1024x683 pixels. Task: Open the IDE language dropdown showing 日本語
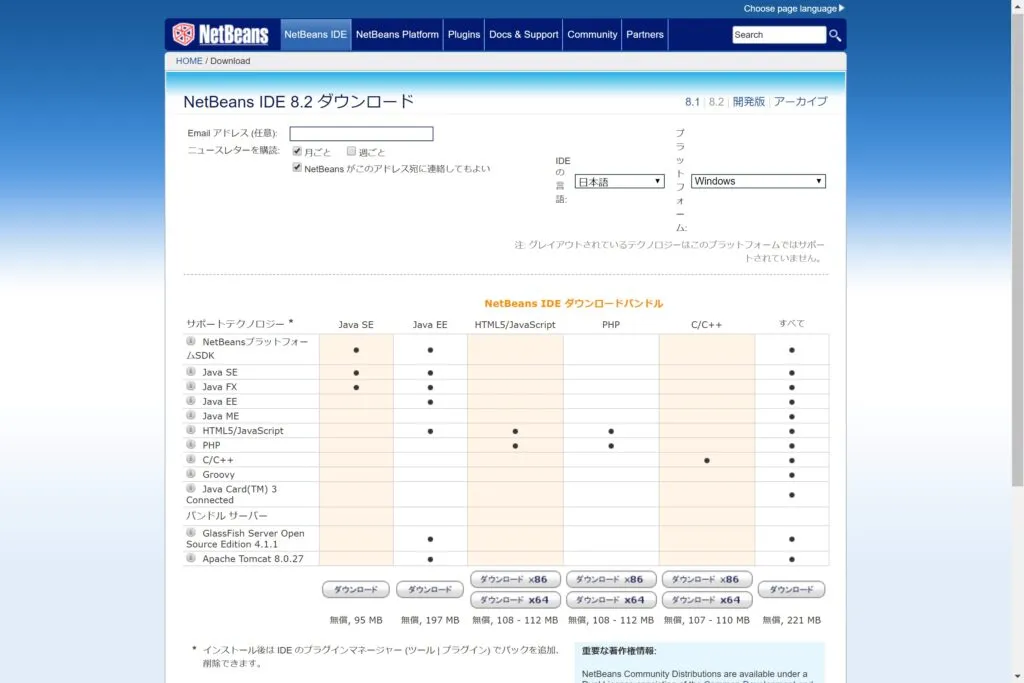coord(619,181)
